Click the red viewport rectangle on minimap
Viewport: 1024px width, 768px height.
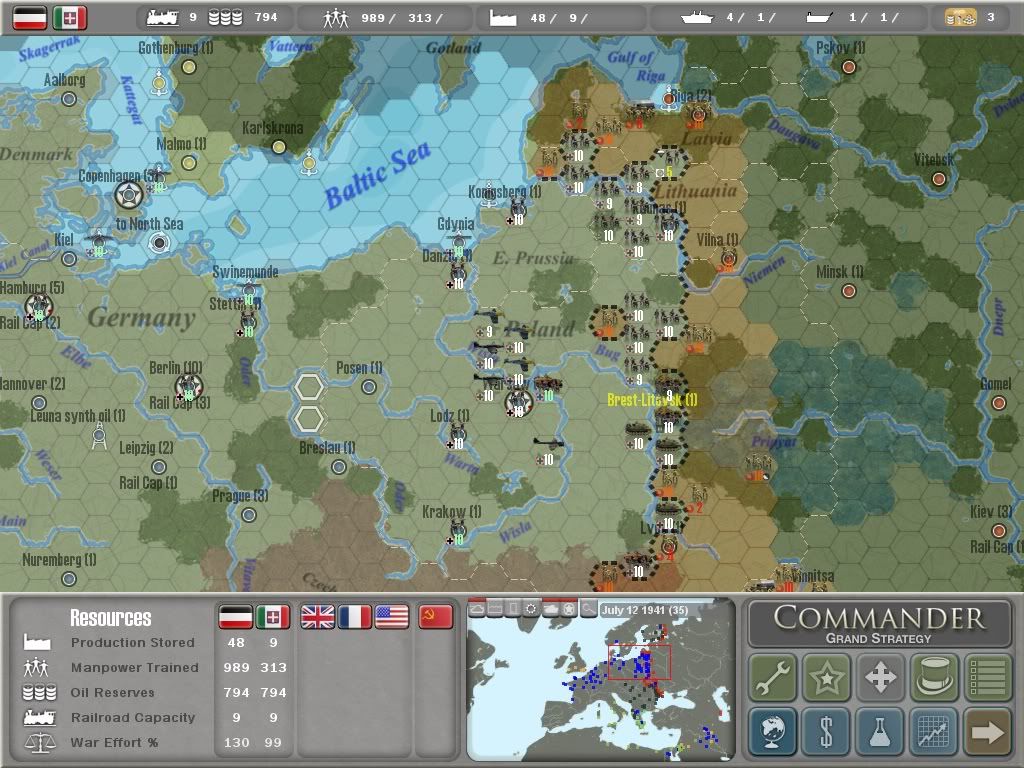(639, 662)
